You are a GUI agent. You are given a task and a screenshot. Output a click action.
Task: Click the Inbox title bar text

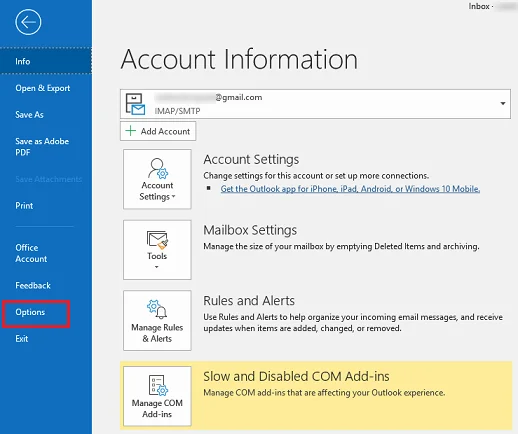(479, 6)
